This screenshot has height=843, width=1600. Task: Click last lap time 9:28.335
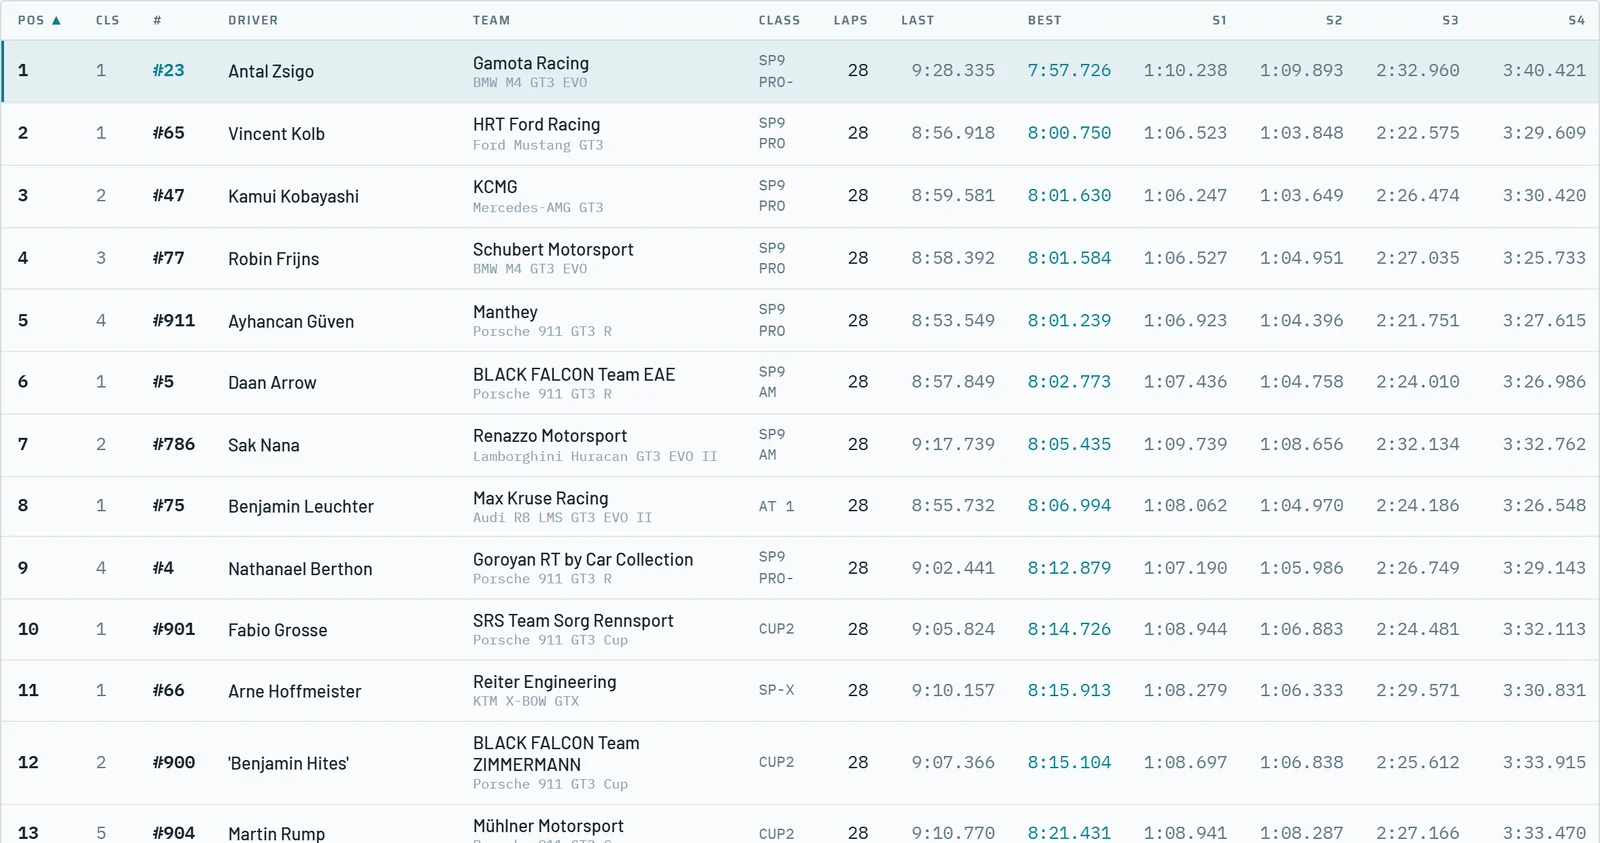[x=953, y=70]
